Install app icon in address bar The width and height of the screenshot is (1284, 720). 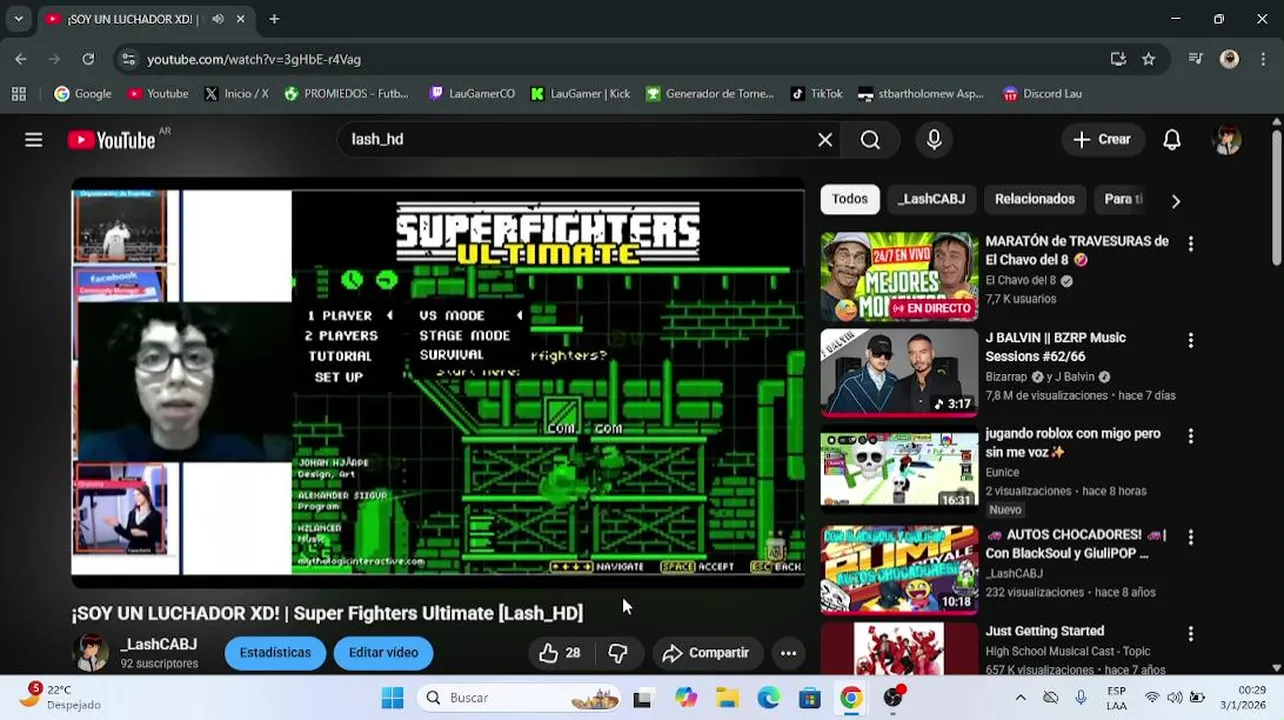[x=1118, y=59]
